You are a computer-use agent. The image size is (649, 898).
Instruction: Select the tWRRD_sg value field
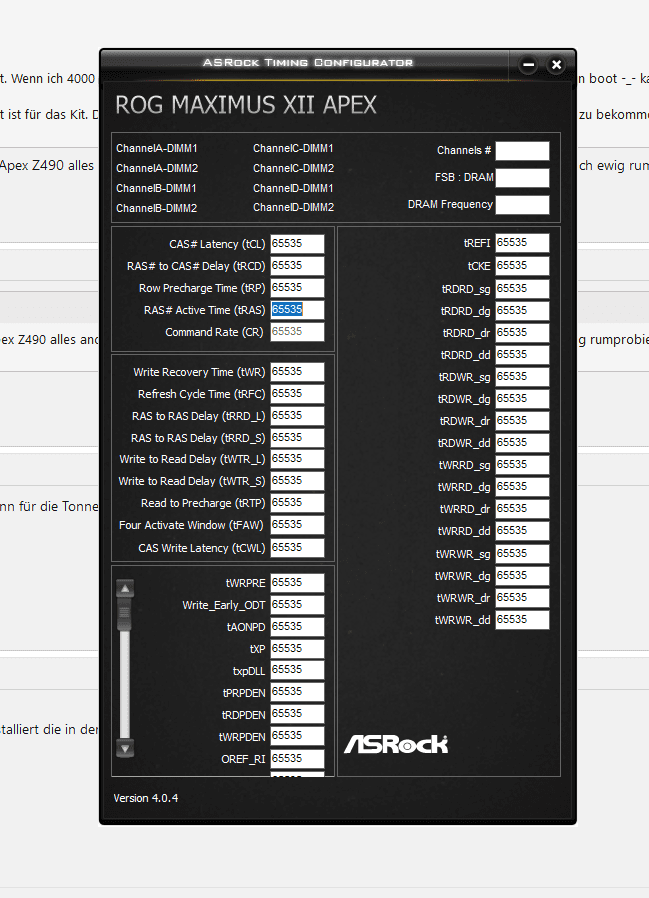pyautogui.click(x=522, y=464)
